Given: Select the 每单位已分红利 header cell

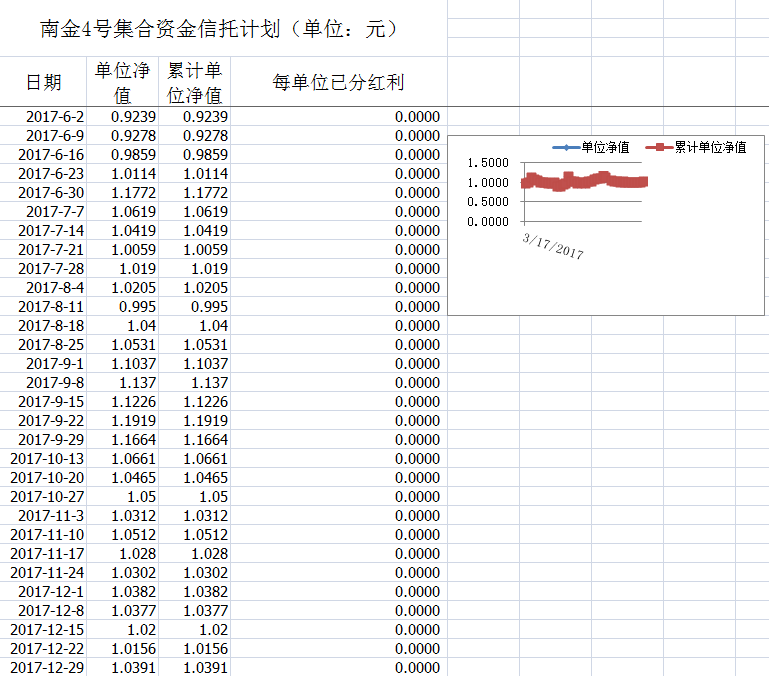Looking at the screenshot, I should (x=338, y=82).
